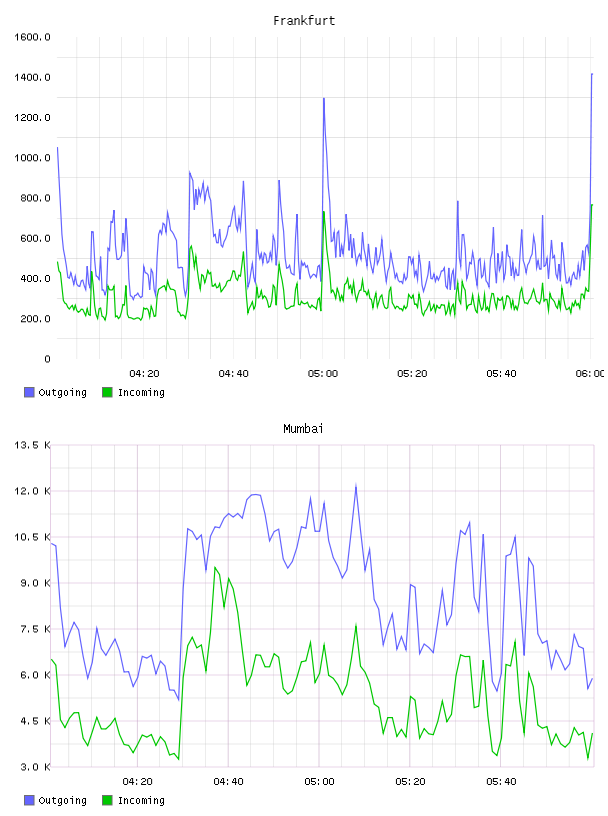The image size is (608, 816).
Task: Click the 6.0 K y-axis label in Mumbai chart
Action: click(35, 675)
